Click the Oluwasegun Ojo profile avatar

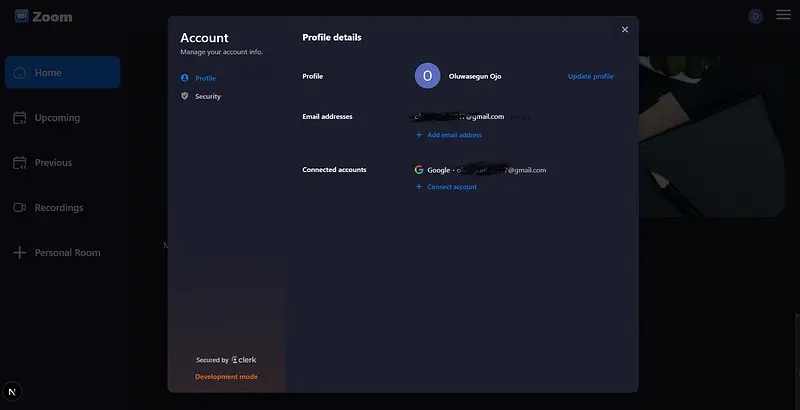[x=427, y=76]
